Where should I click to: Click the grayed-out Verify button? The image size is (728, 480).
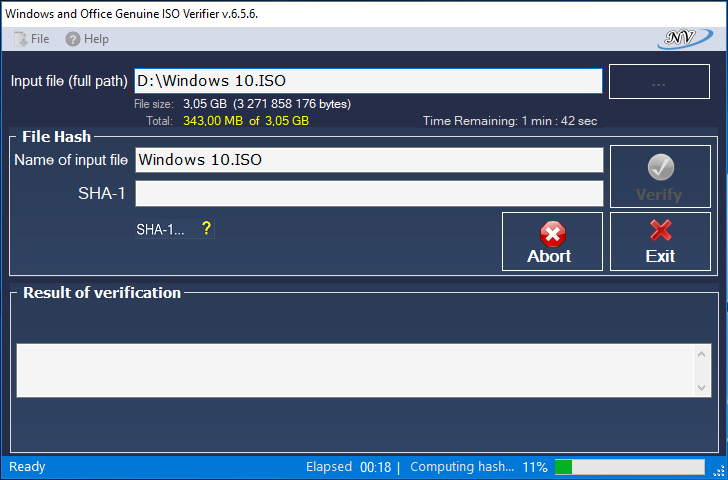(660, 176)
